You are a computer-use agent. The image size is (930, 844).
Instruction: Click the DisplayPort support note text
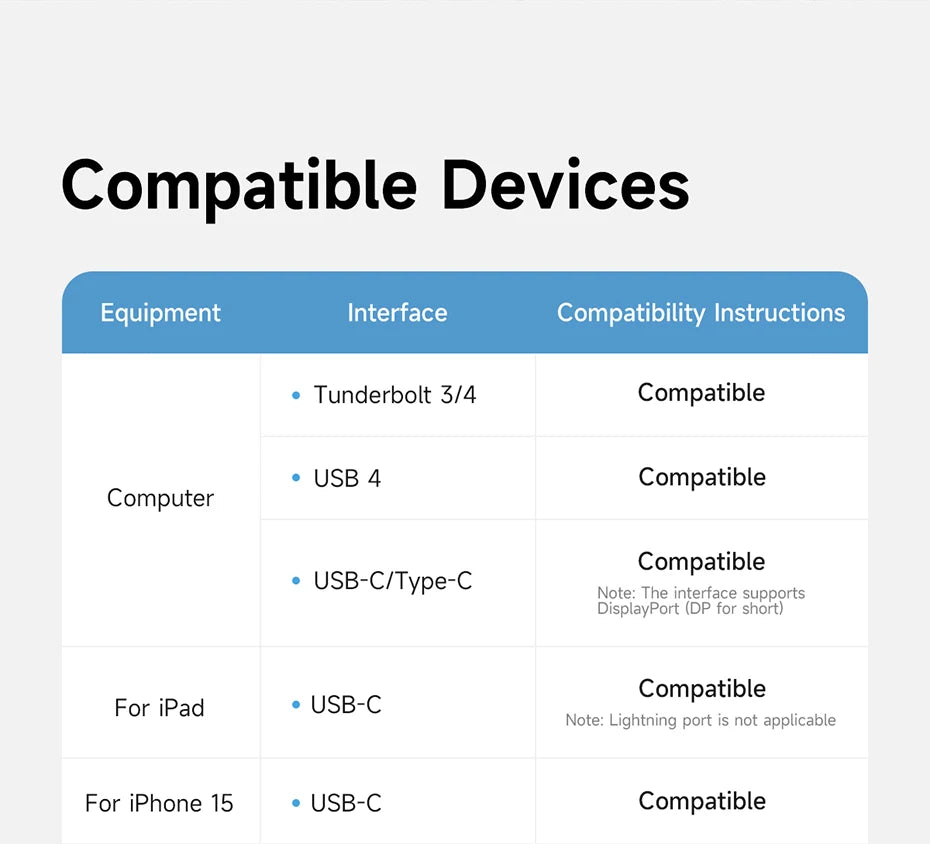(701, 600)
